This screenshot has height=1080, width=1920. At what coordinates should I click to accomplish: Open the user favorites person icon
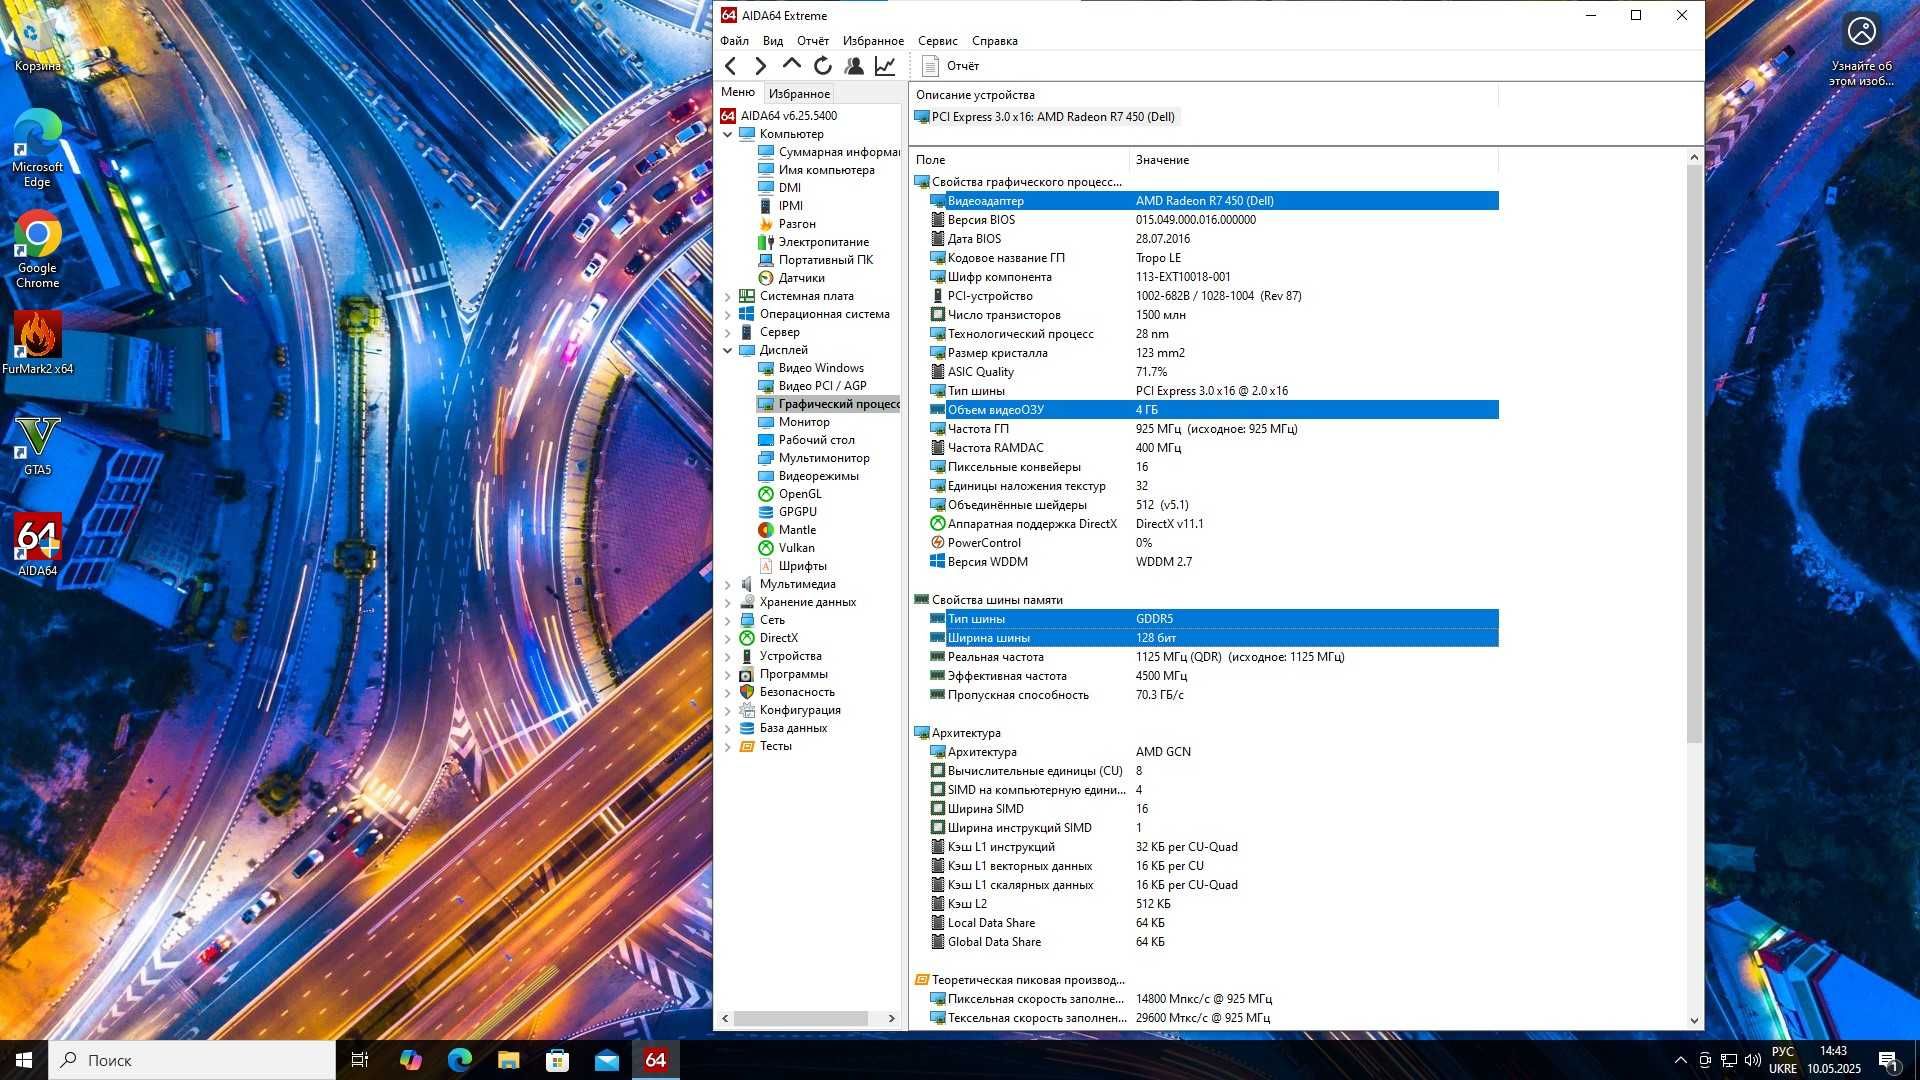[x=854, y=66]
